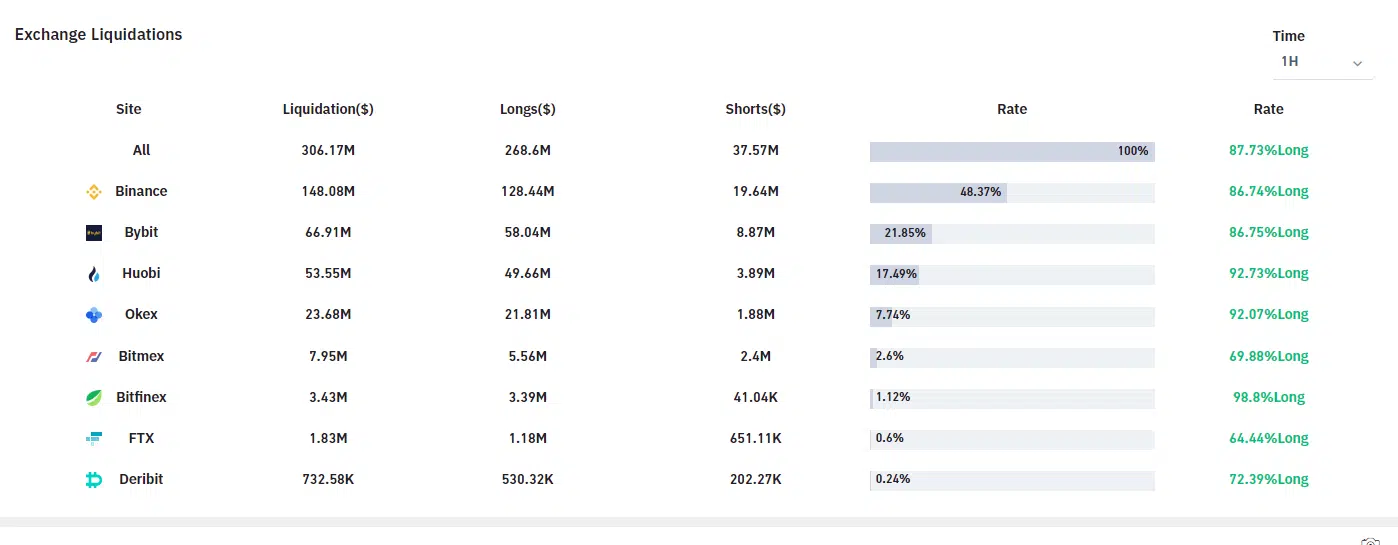Select the All row label
This screenshot has width=1398, height=545.
tap(142, 150)
